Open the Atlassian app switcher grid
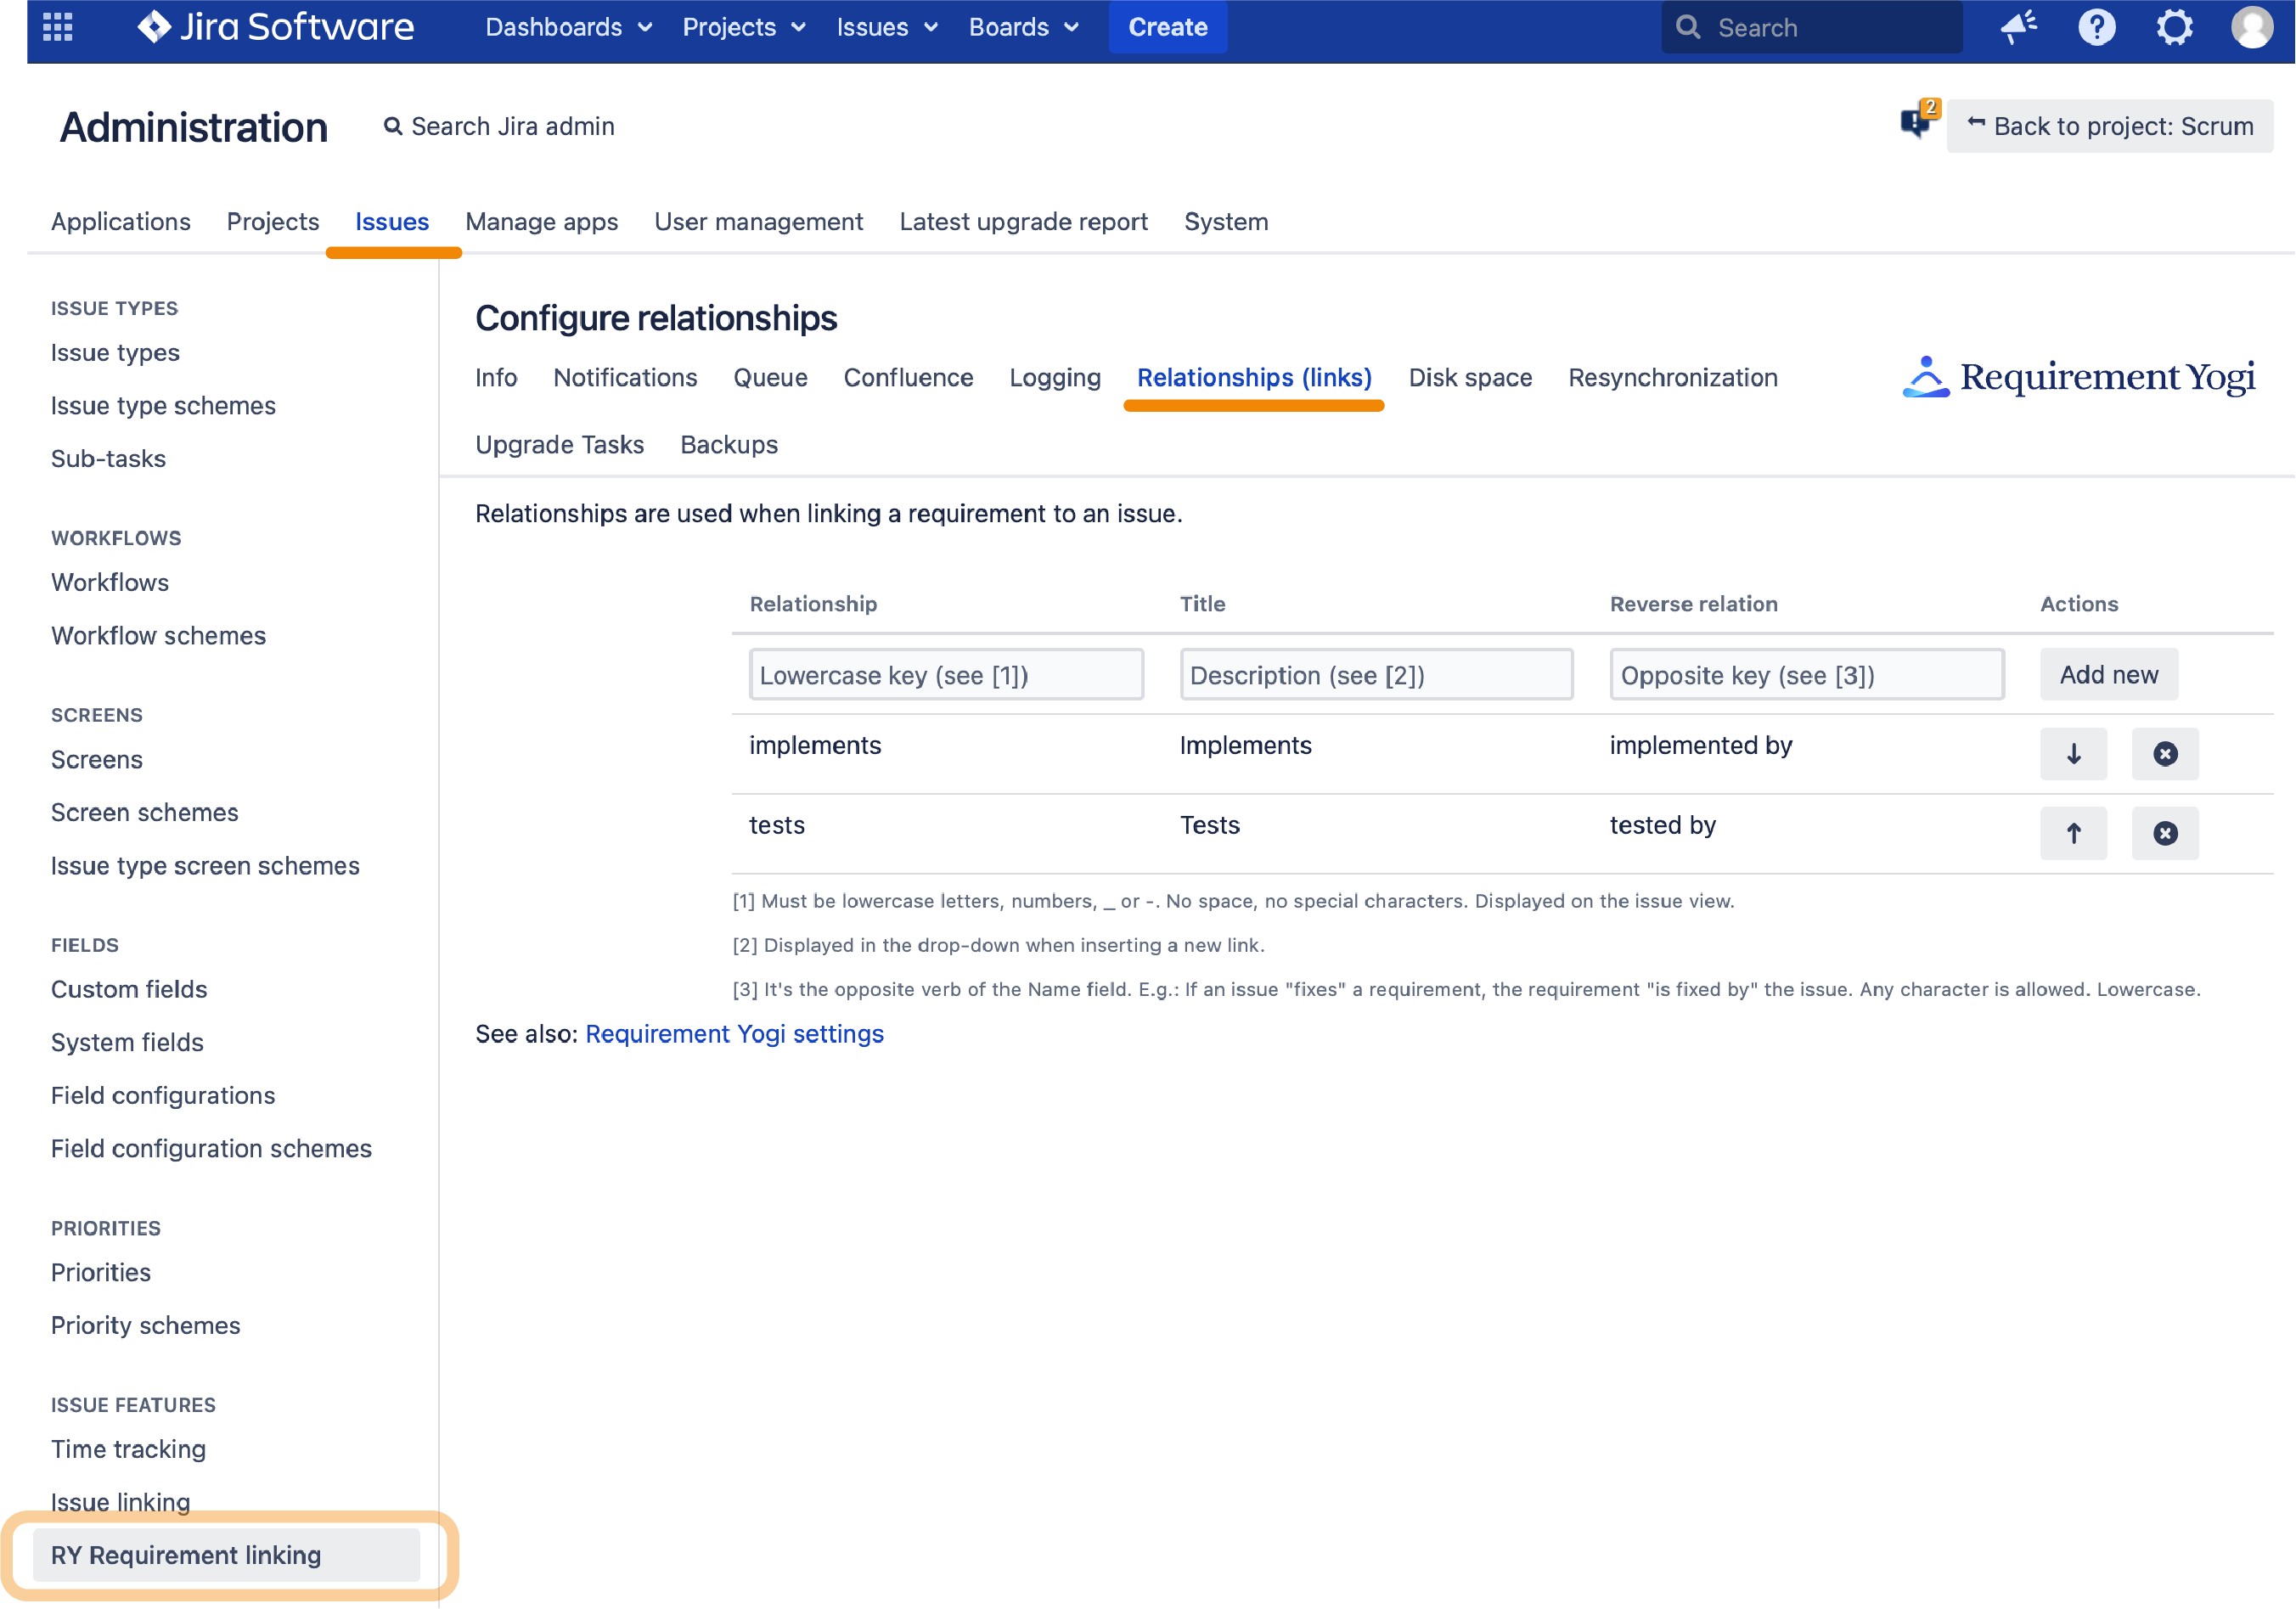Image resolution: width=2296 pixels, height=1609 pixels. 57,27
